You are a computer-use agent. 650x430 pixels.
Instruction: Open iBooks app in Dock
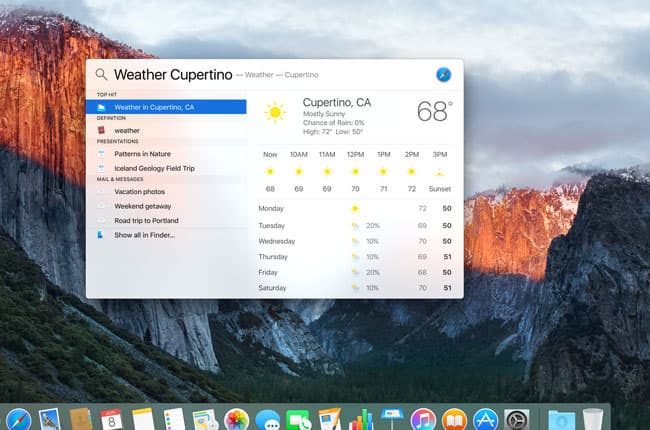(x=454, y=420)
